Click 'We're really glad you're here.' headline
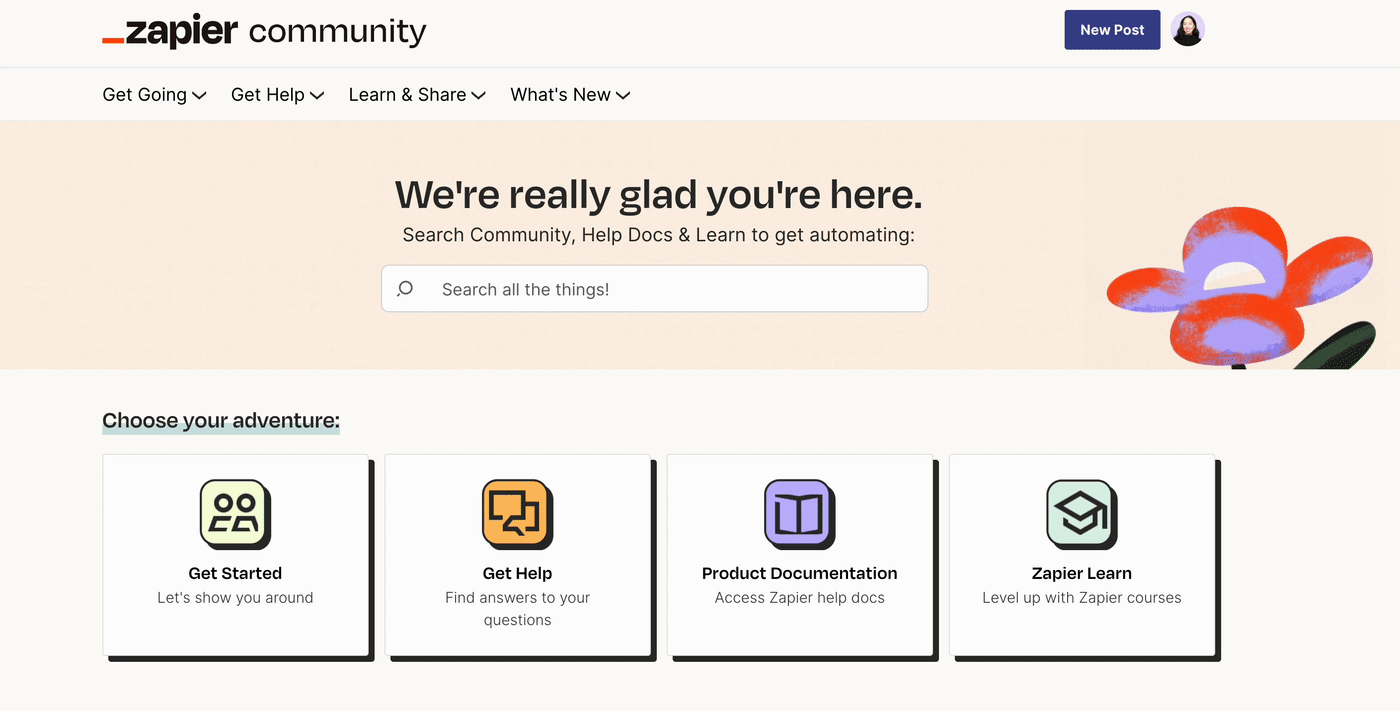1400x711 pixels. 658,195
